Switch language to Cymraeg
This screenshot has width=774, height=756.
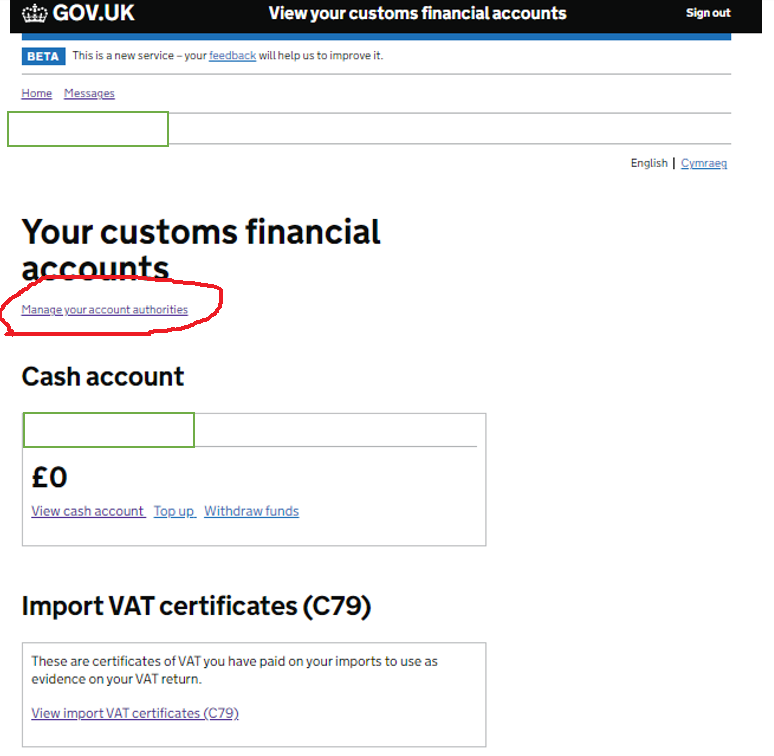704,163
